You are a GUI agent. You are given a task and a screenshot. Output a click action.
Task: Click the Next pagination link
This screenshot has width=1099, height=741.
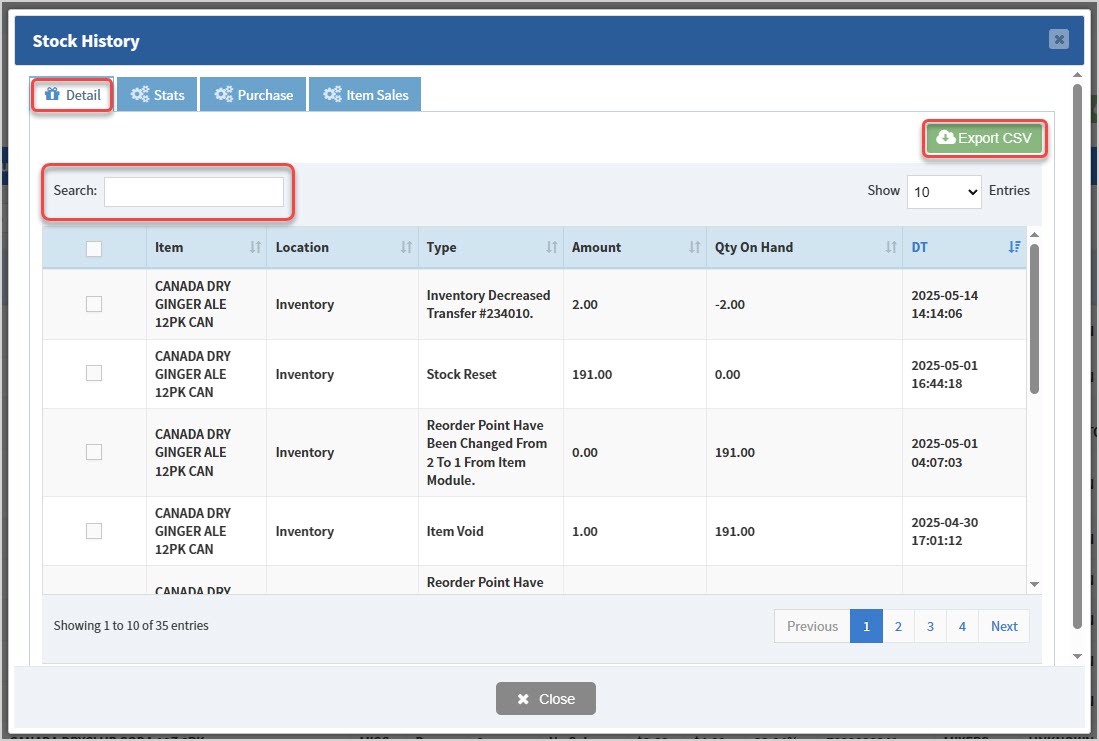(1004, 625)
